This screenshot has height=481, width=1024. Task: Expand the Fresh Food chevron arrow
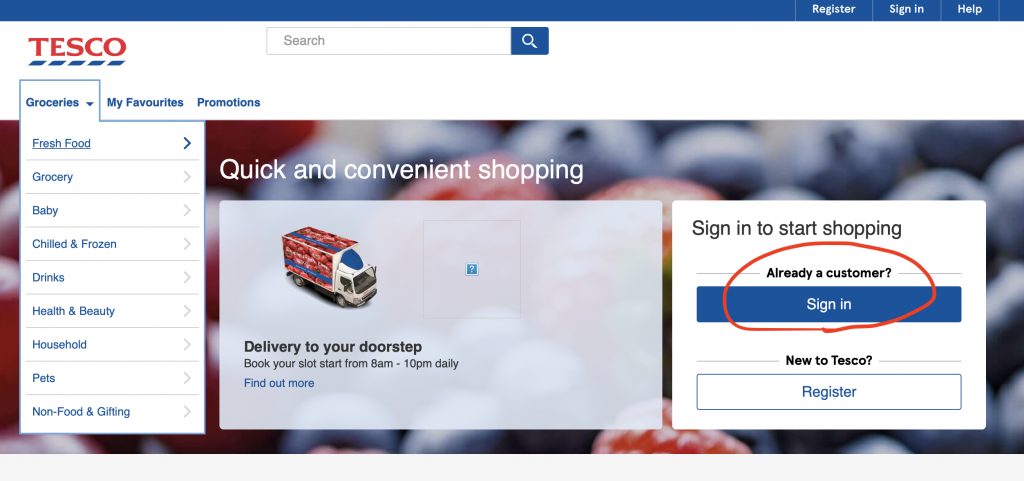tap(187, 143)
